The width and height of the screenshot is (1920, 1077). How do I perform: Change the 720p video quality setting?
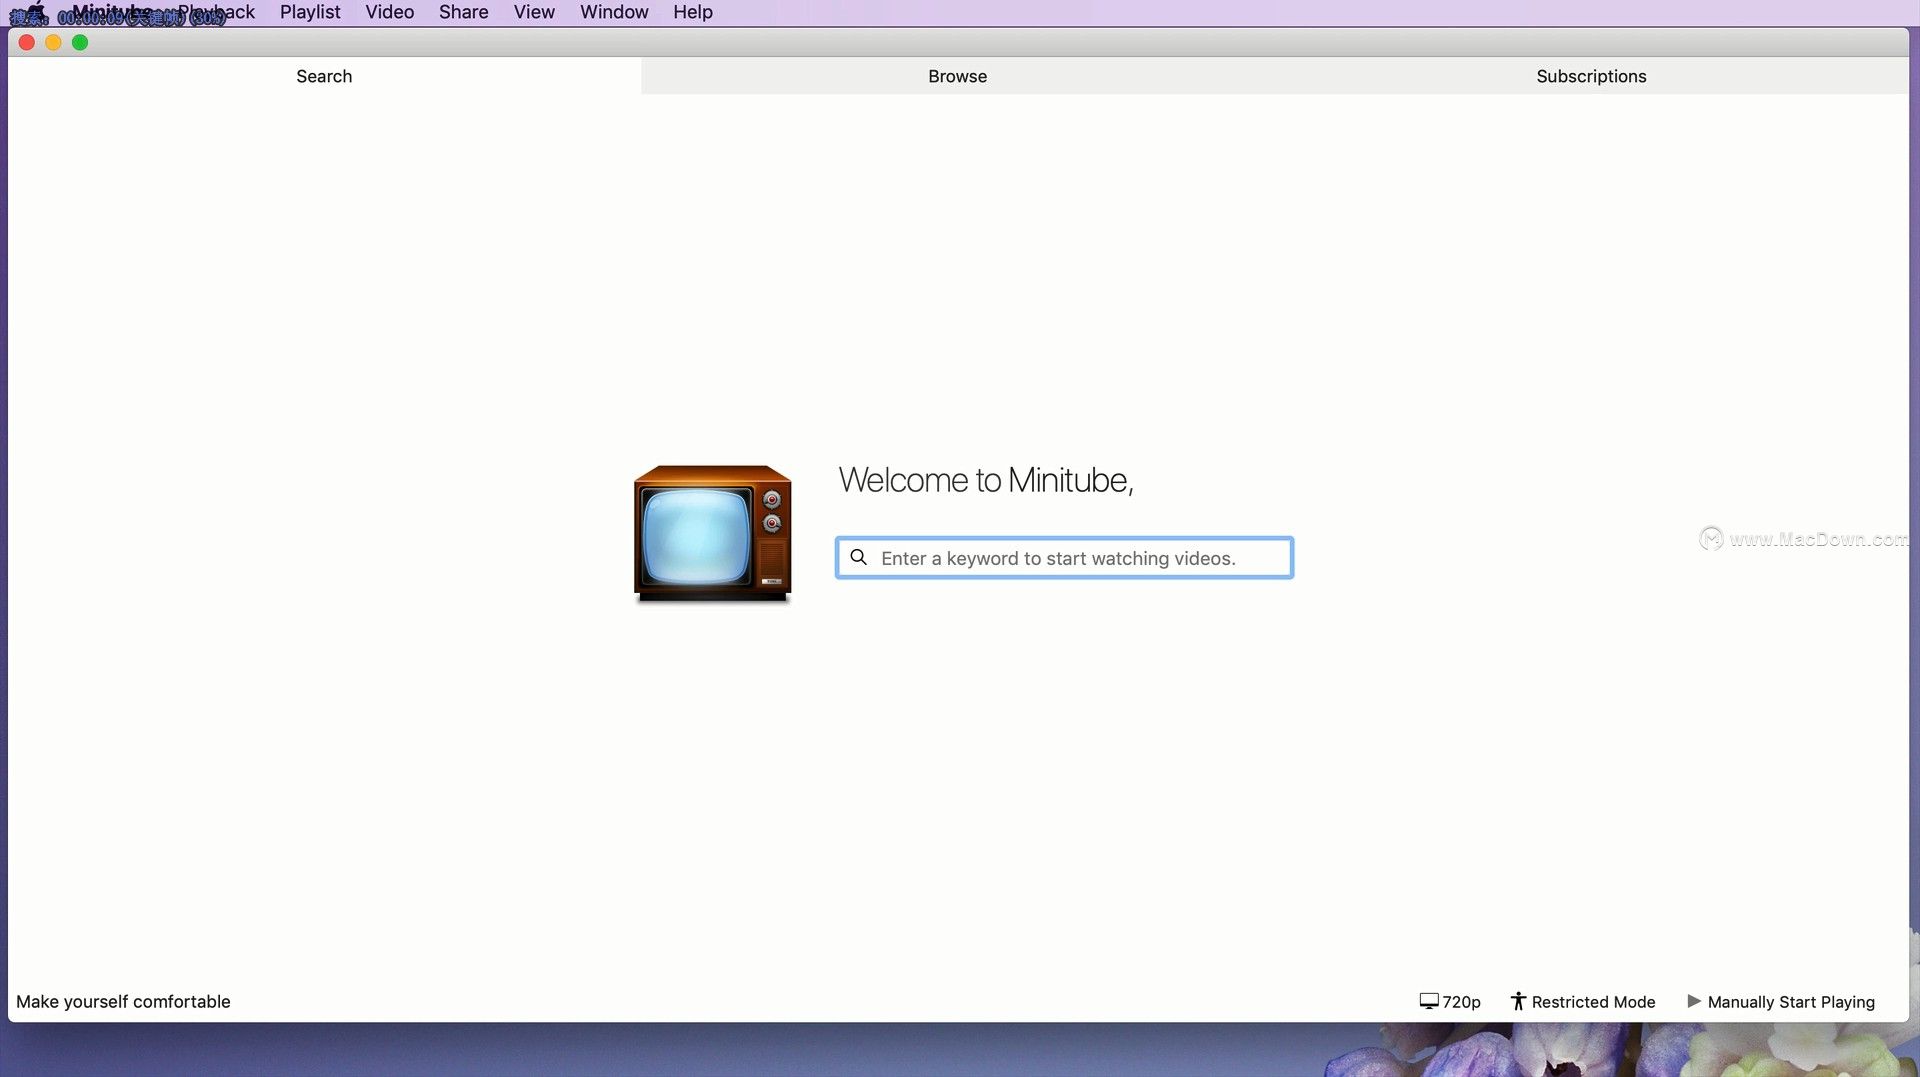pyautogui.click(x=1450, y=1001)
